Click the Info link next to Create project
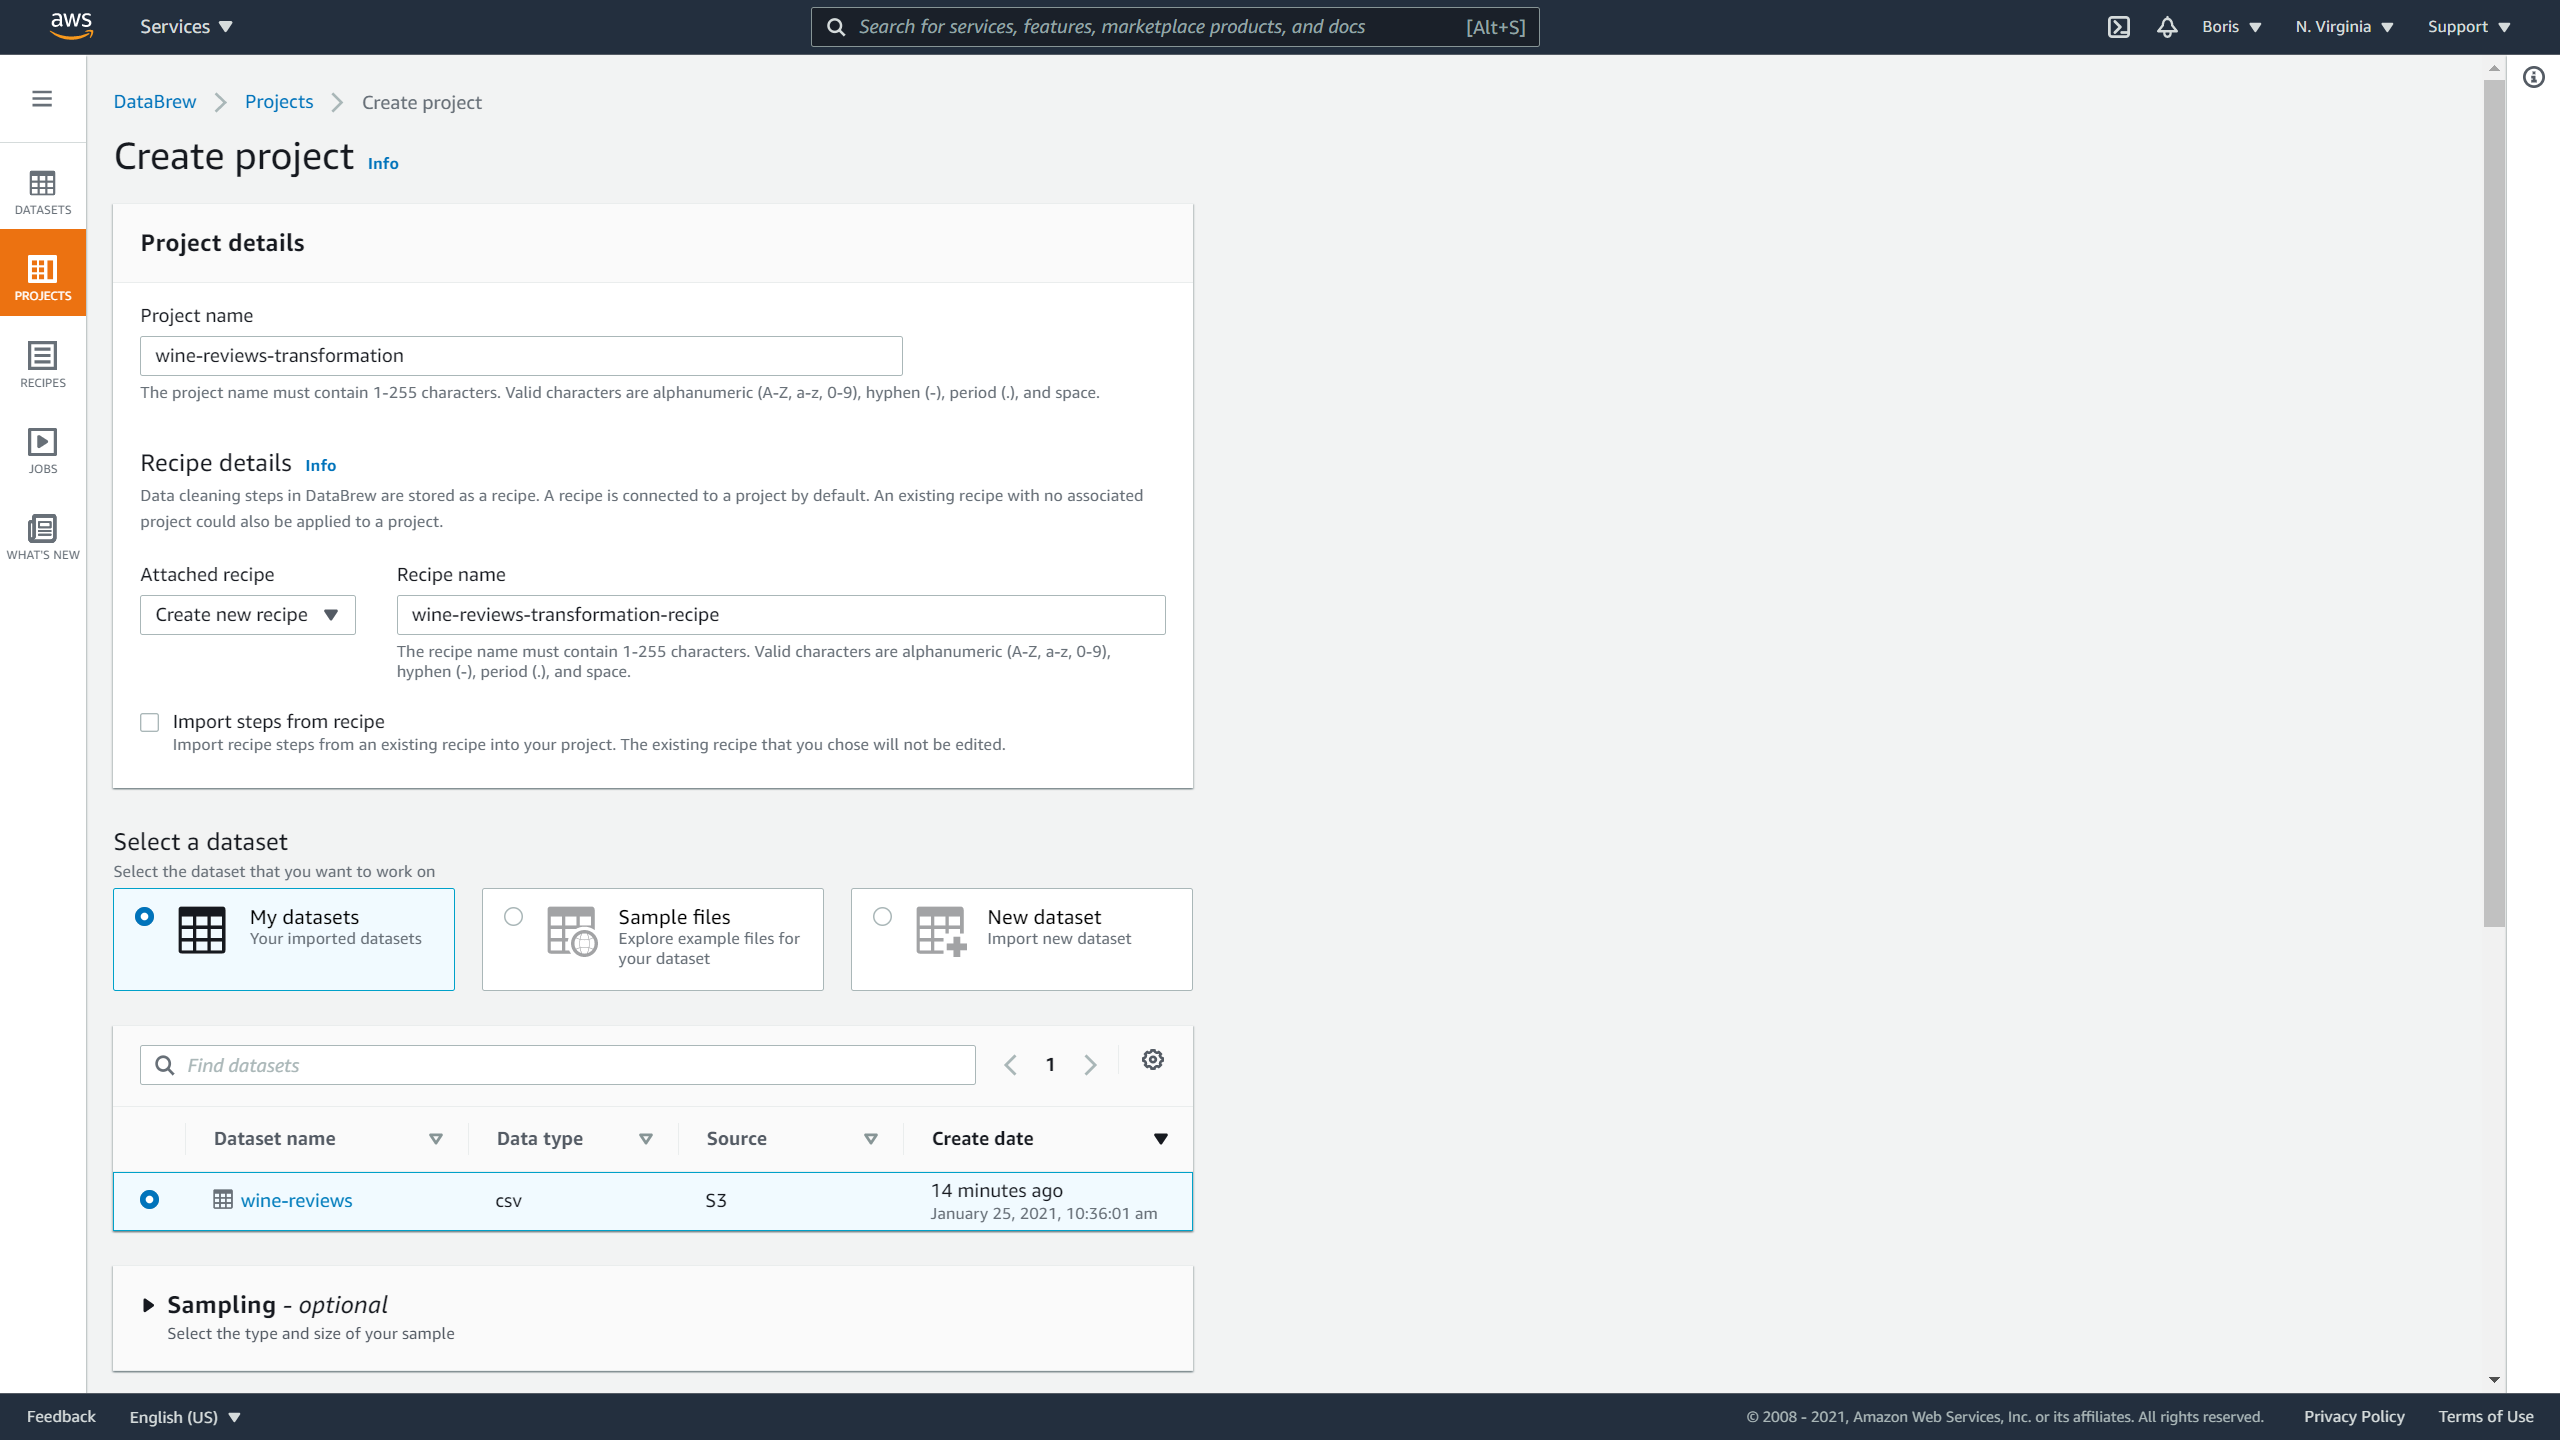This screenshot has width=2560, height=1440. pos(383,164)
